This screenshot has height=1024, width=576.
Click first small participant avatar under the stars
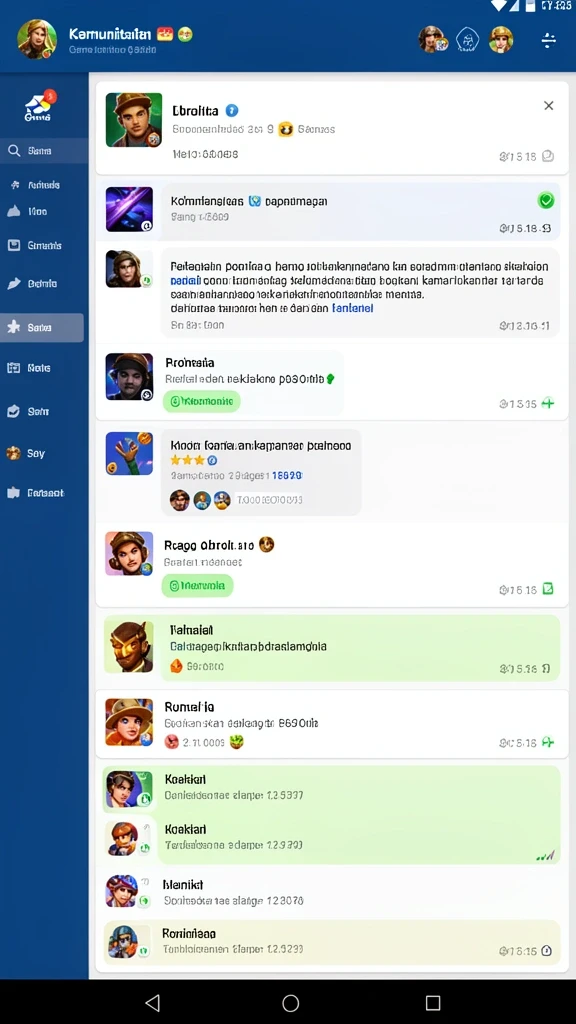(180, 500)
